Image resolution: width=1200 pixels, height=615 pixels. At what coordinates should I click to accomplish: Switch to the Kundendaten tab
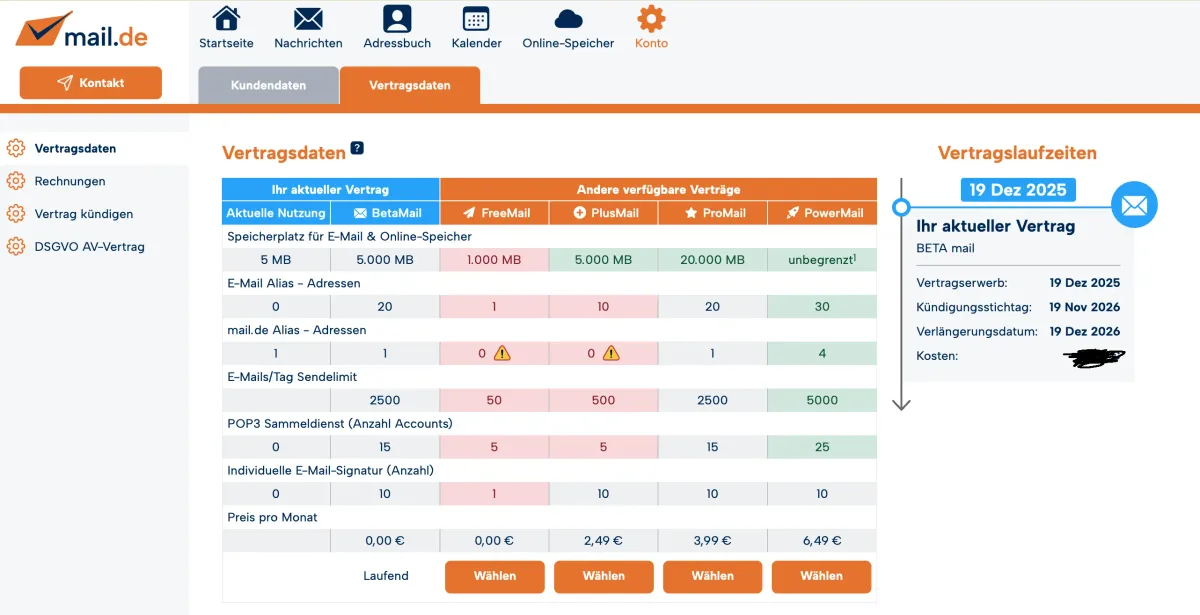pos(268,85)
